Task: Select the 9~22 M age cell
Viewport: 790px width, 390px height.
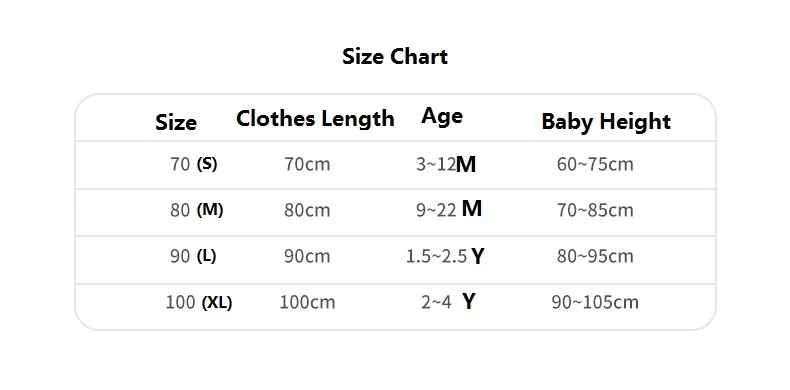Action: tap(449, 209)
